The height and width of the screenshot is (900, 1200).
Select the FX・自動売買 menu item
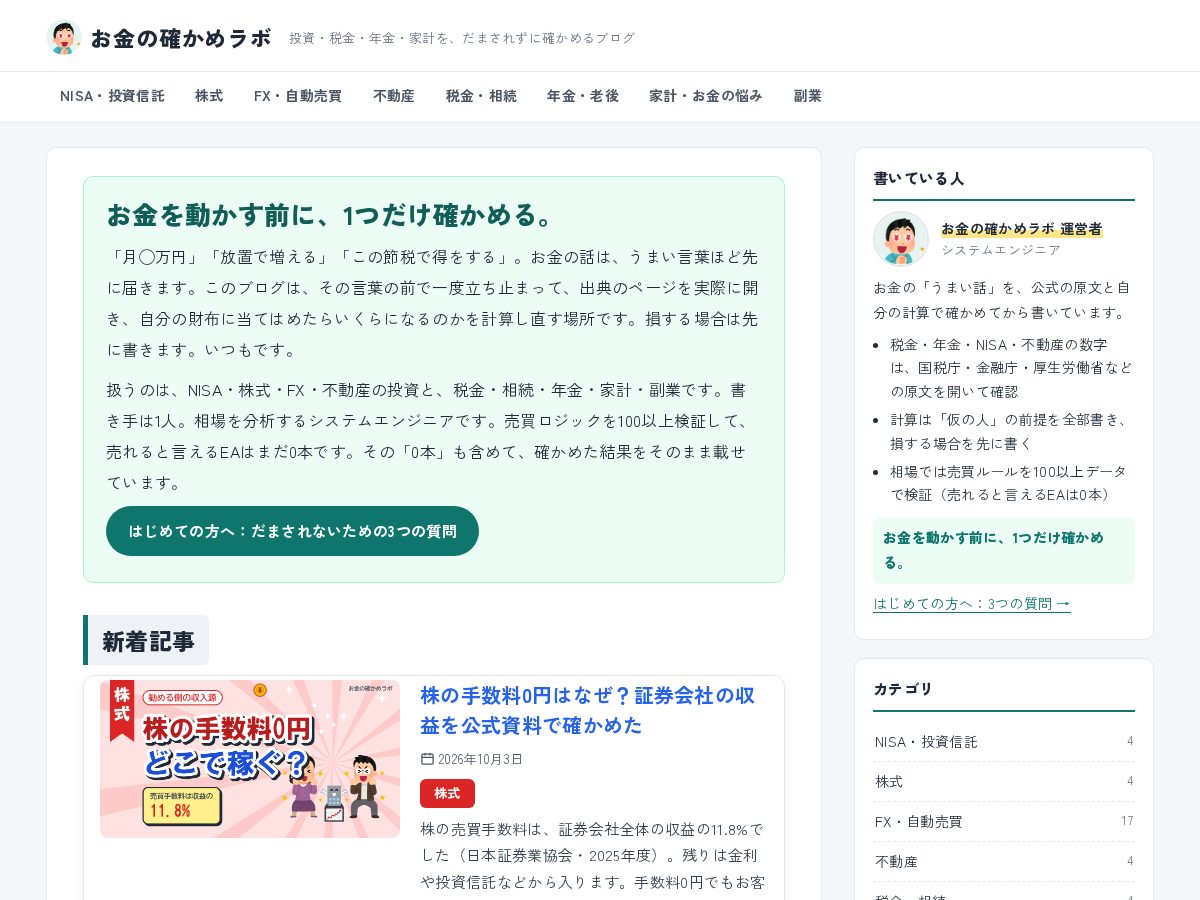[x=298, y=96]
